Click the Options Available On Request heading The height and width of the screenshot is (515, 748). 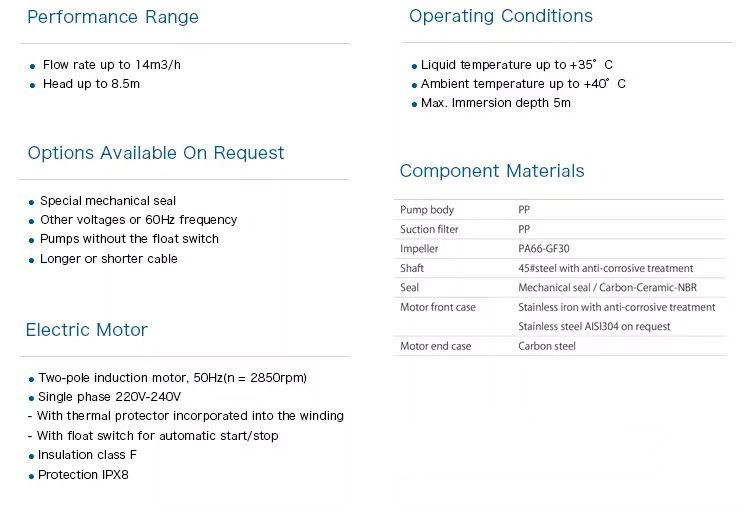click(156, 153)
